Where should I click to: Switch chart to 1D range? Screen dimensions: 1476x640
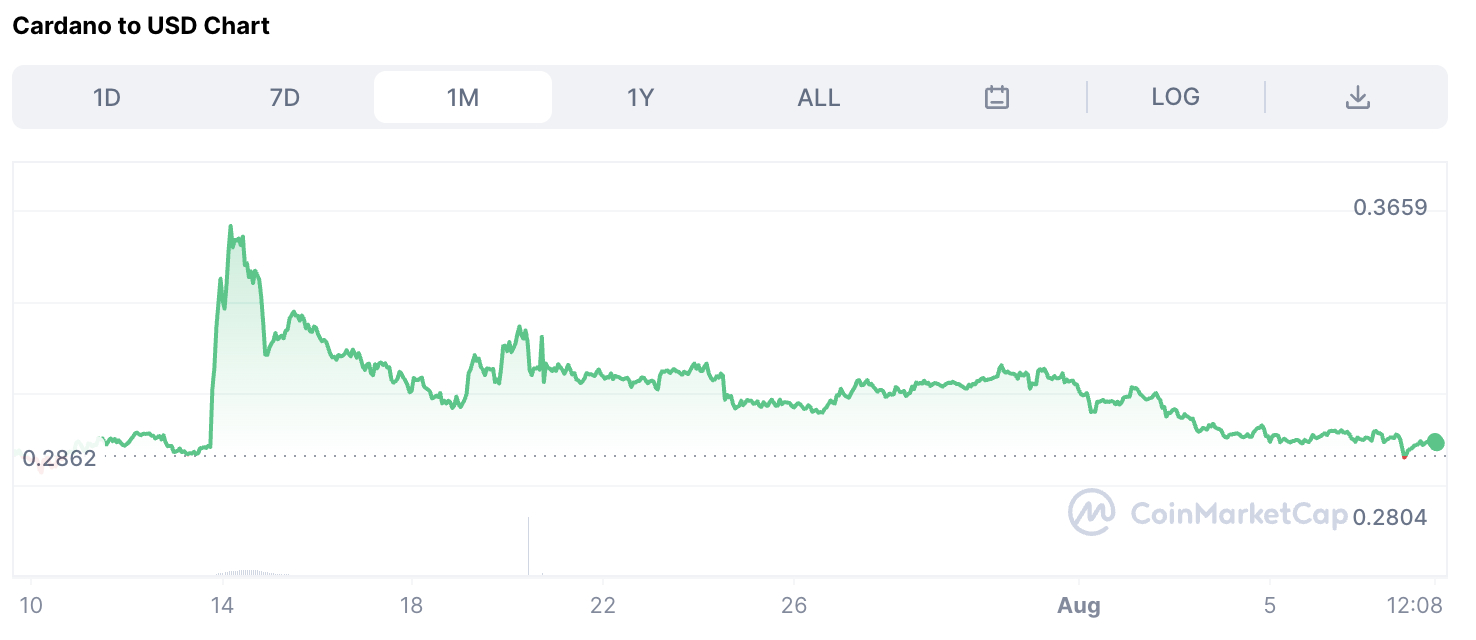pos(107,97)
